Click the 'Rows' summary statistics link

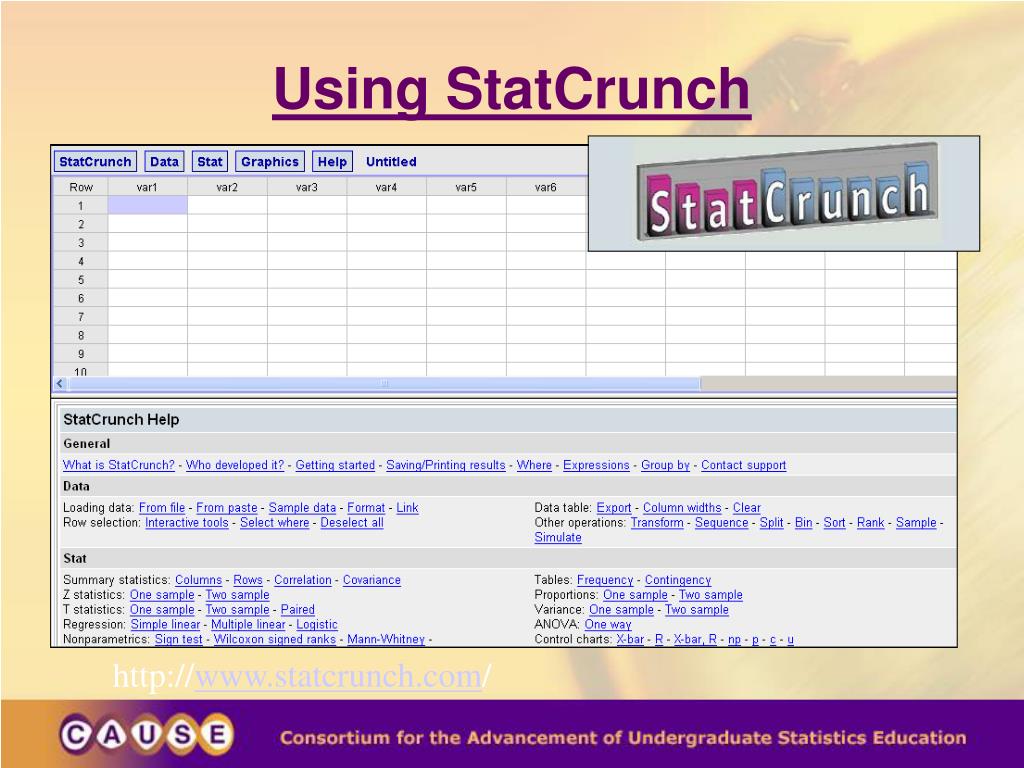(x=248, y=580)
